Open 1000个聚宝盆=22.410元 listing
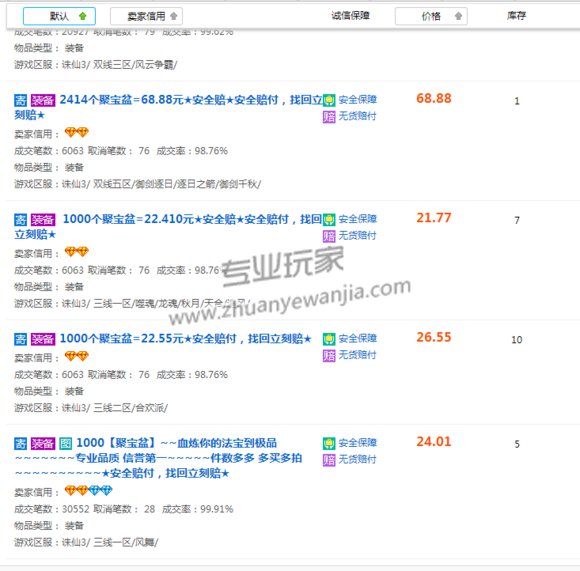Screen dimensions: 580x571 click(169, 226)
